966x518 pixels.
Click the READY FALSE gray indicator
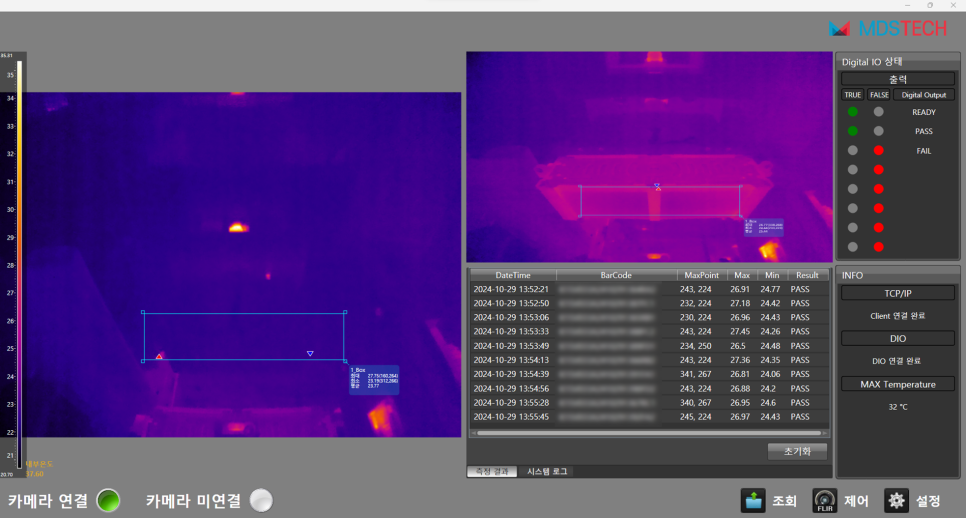(879, 112)
